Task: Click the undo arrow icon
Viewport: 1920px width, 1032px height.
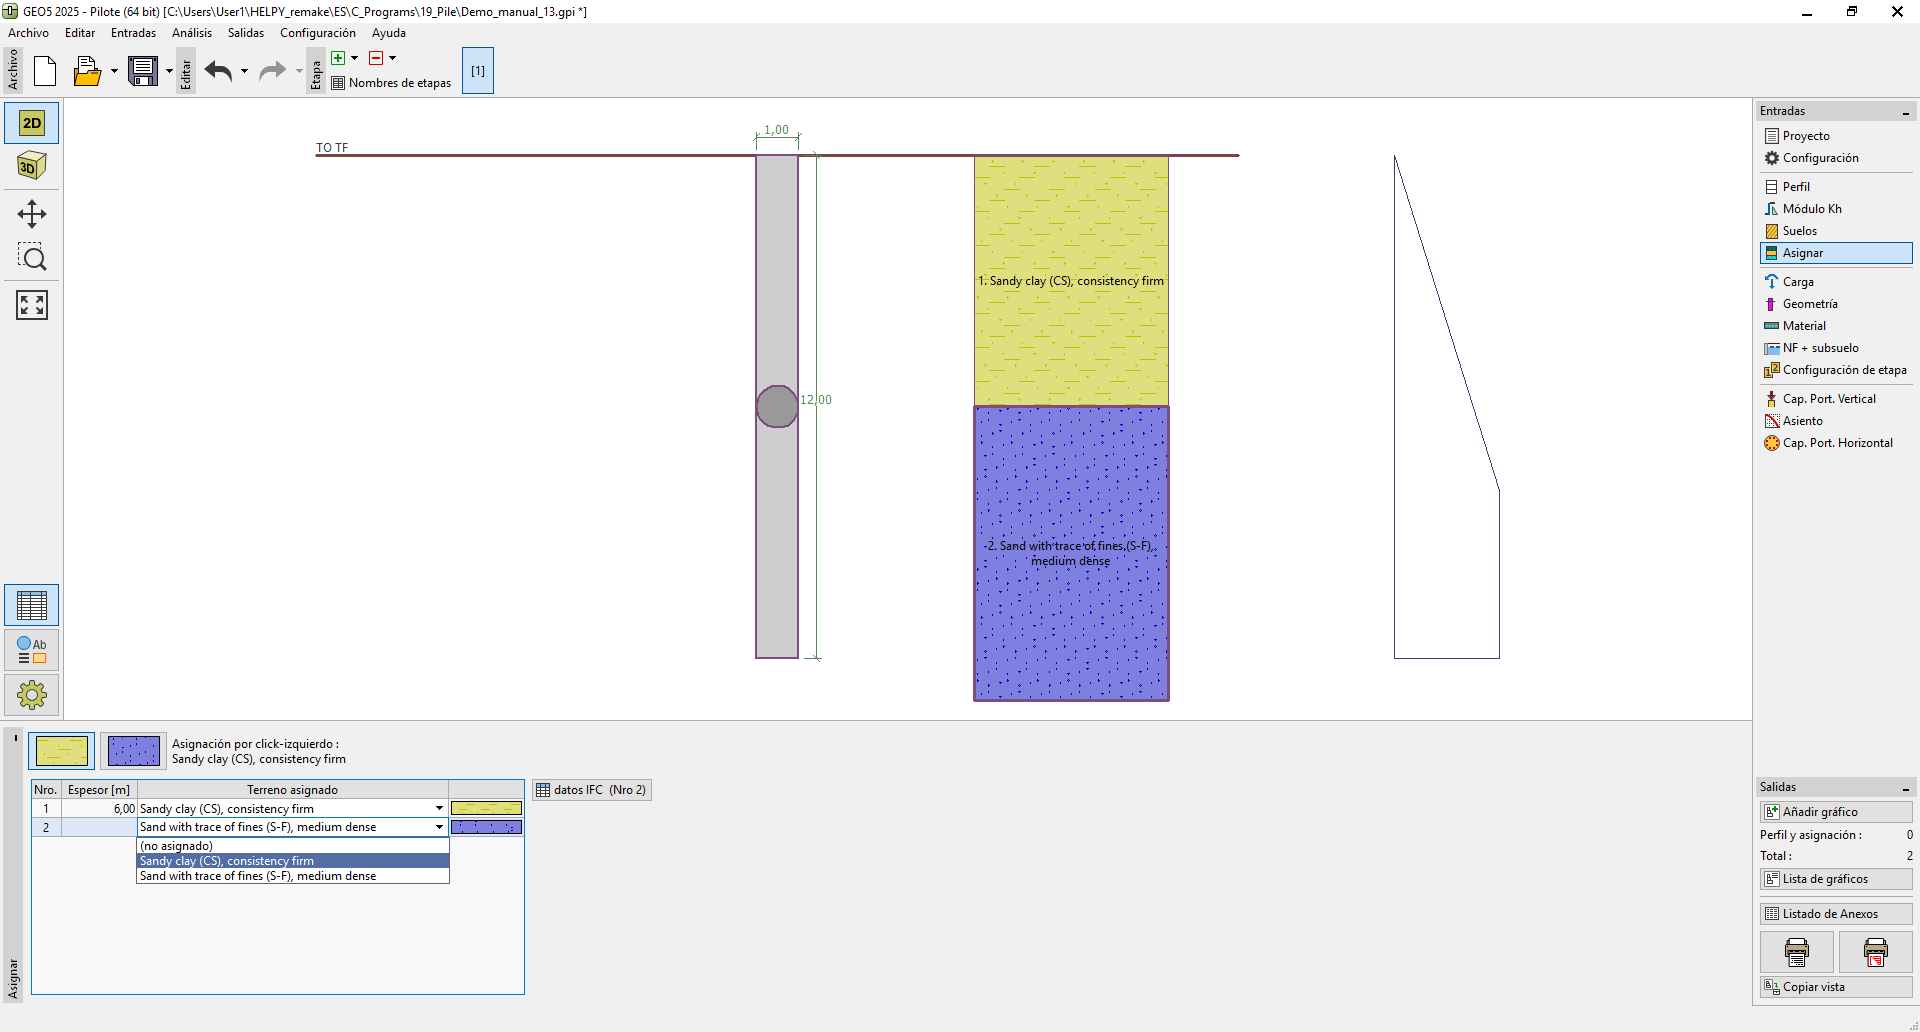Action: pos(218,71)
